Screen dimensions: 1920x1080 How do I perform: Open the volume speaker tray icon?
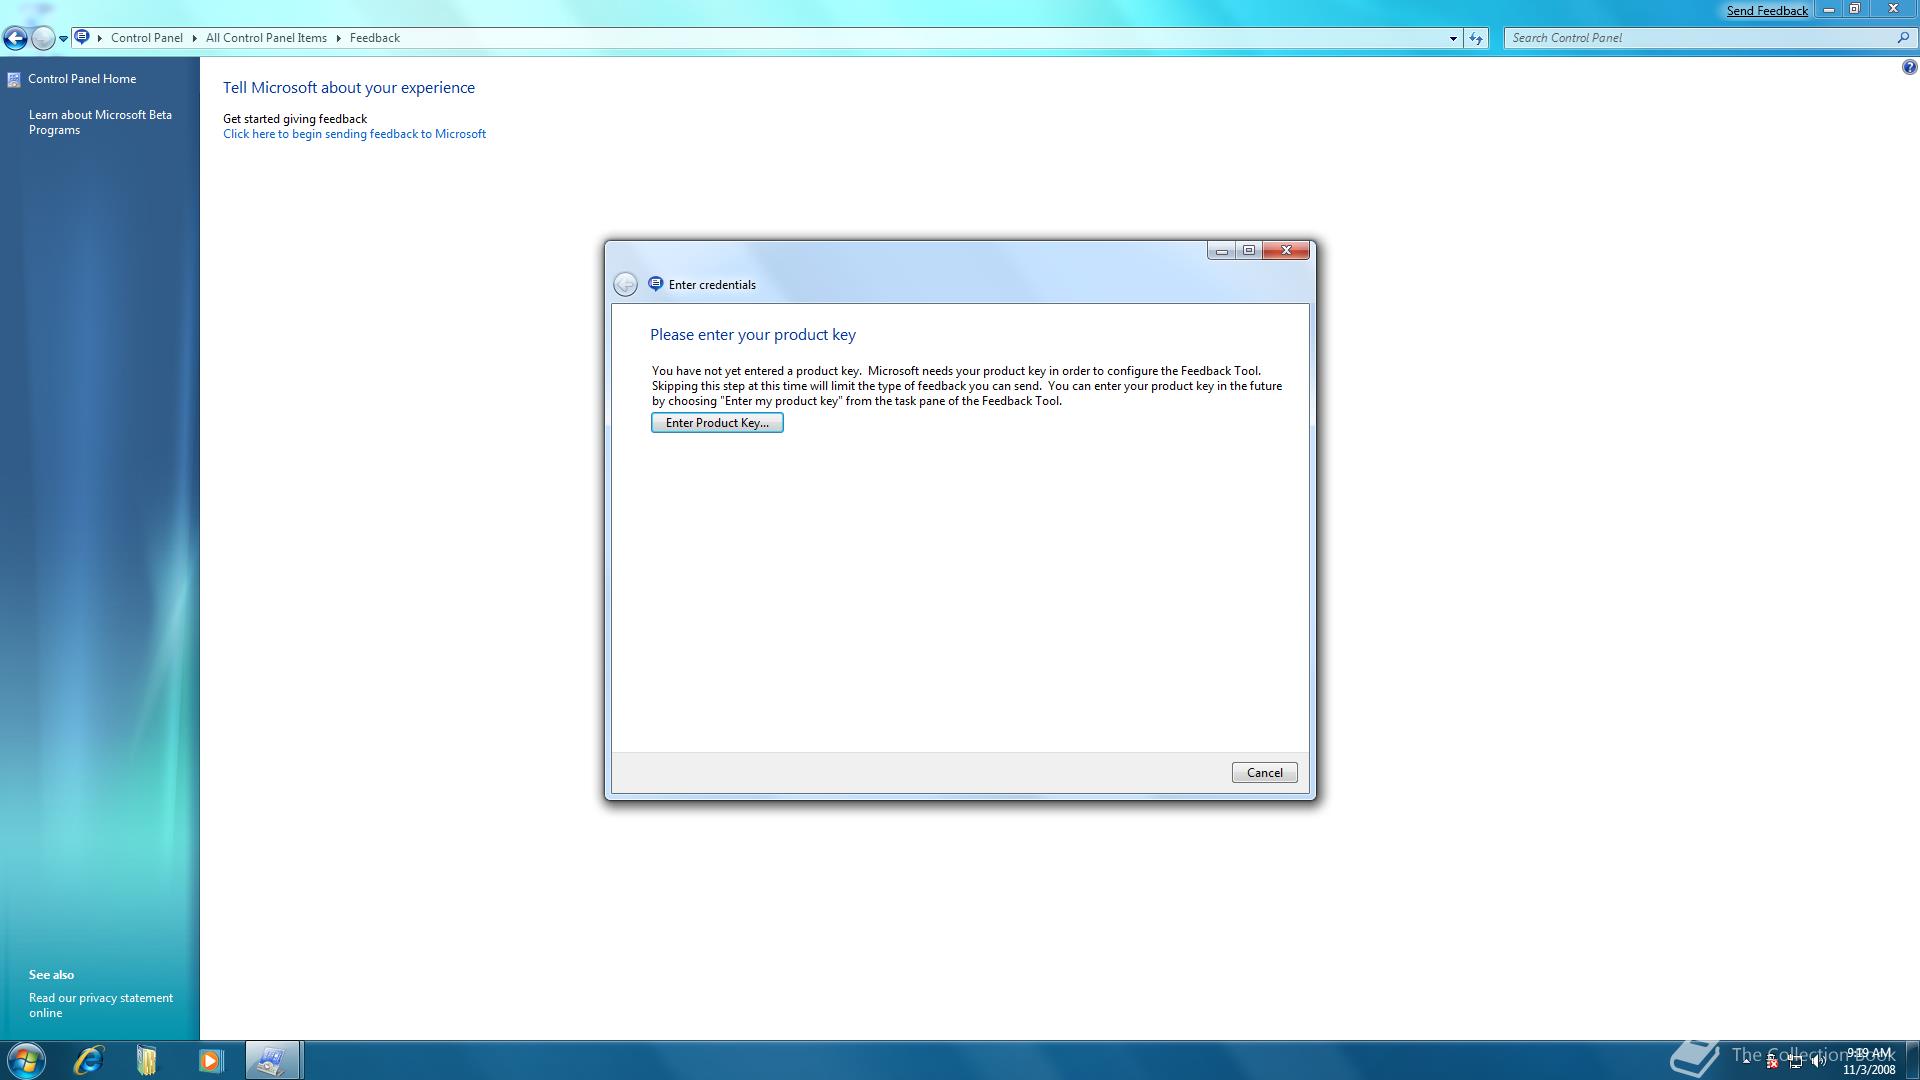1818,1062
